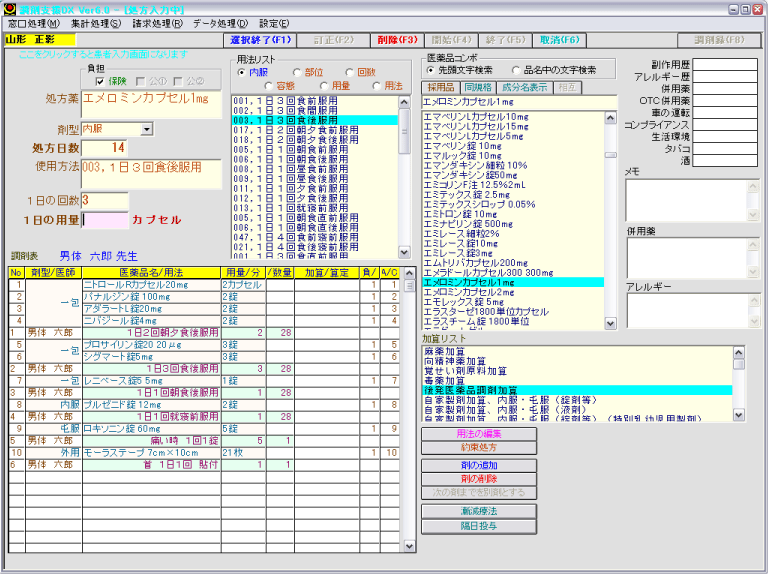The height and width of the screenshot is (574, 768).
Task: Click patient name 山形 正彩 label
Action: [x=40, y=40]
